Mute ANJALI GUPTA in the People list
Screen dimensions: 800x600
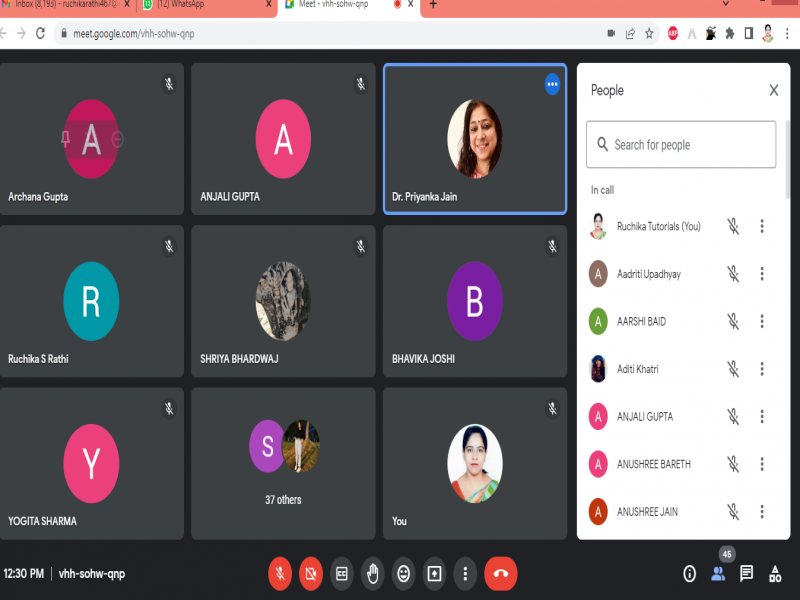[733, 417]
